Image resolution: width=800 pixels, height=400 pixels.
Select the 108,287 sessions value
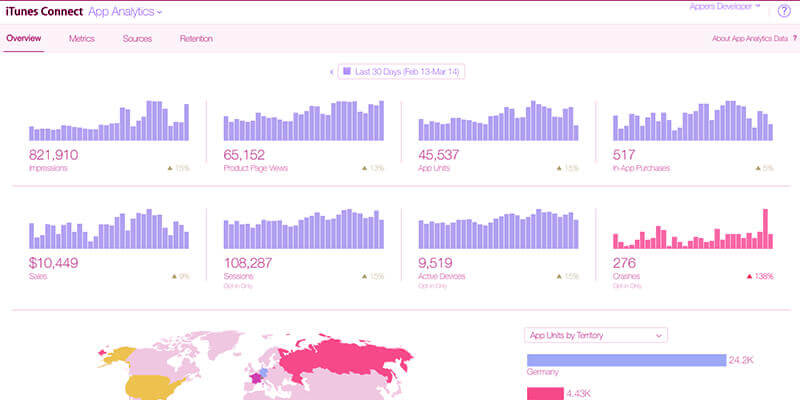248,263
